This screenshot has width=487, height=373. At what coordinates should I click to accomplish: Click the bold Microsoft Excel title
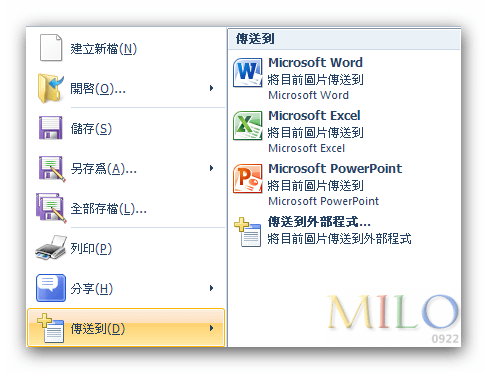point(314,116)
